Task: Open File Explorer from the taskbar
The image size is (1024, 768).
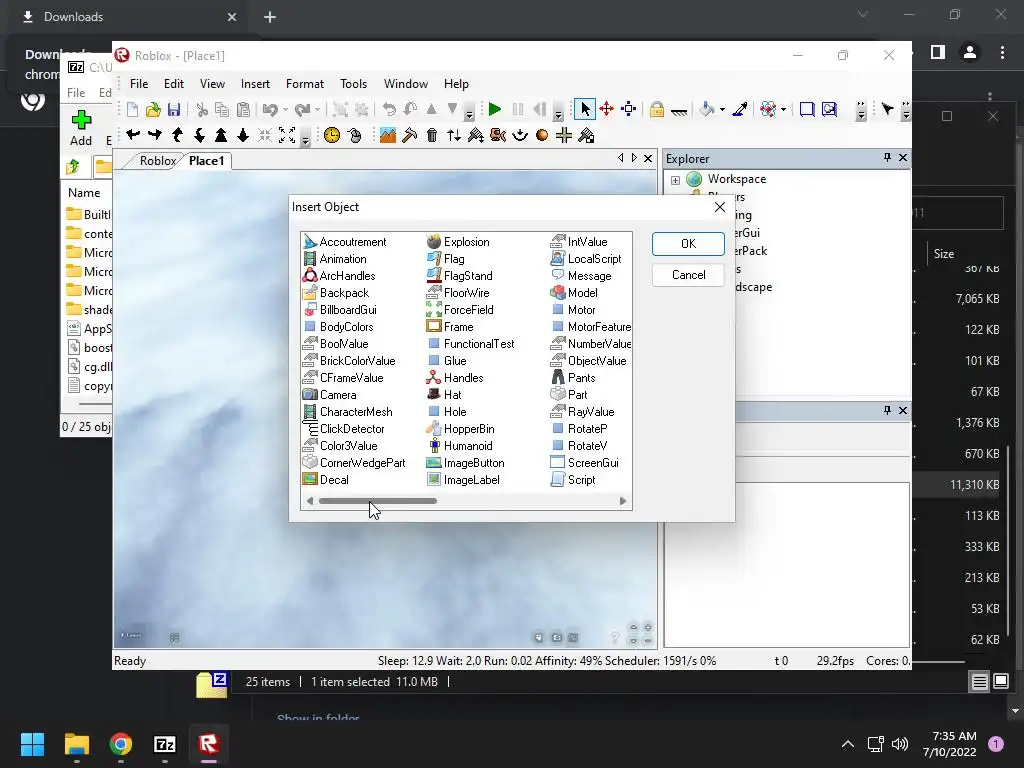Action: point(76,744)
